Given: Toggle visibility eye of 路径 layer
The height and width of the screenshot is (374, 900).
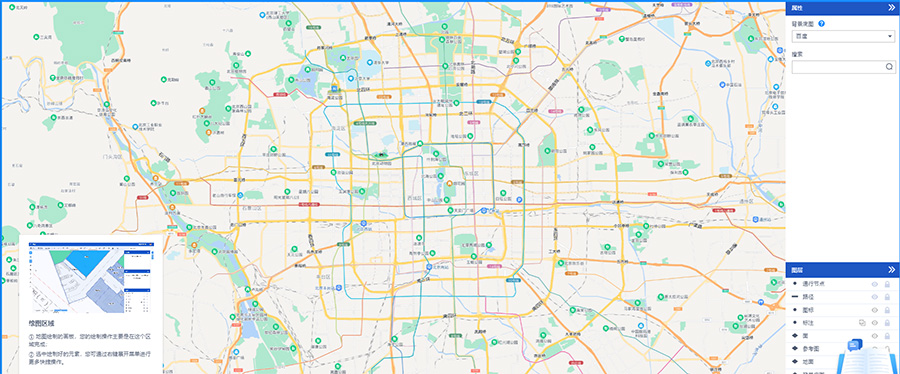Looking at the screenshot, I should 875,297.
